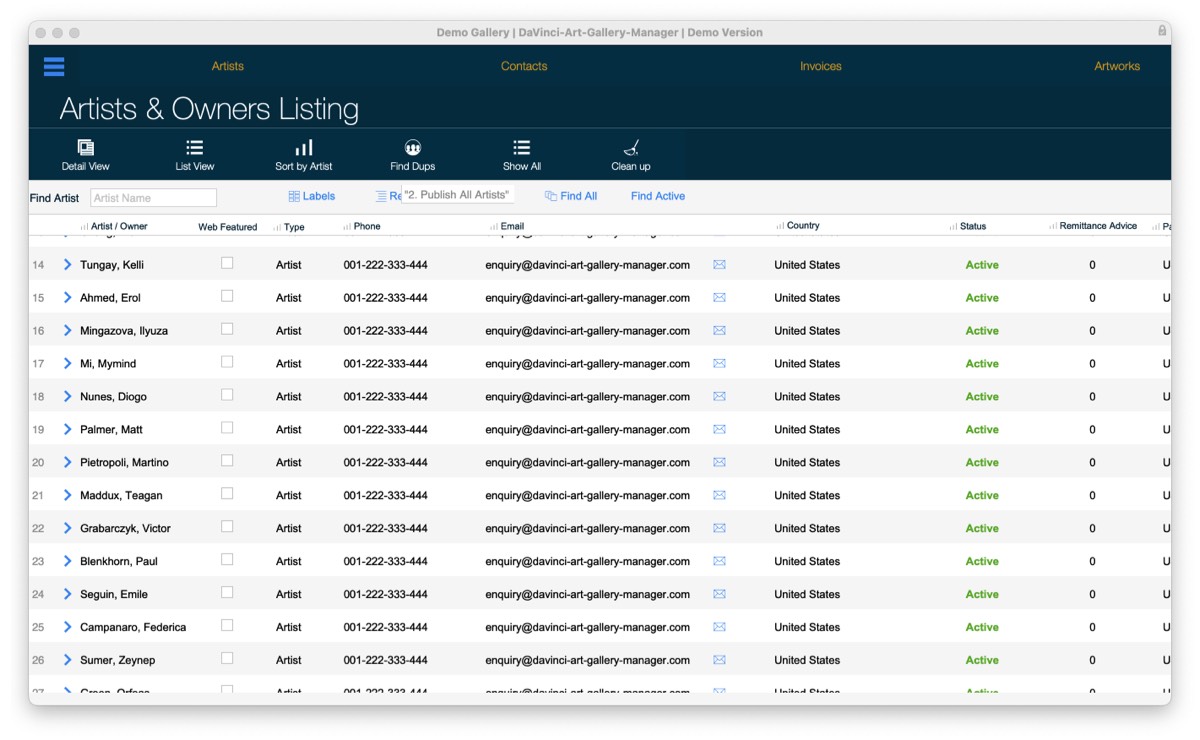Click the Find Active link
Image resolution: width=1200 pixels, height=740 pixels.
[x=658, y=197]
